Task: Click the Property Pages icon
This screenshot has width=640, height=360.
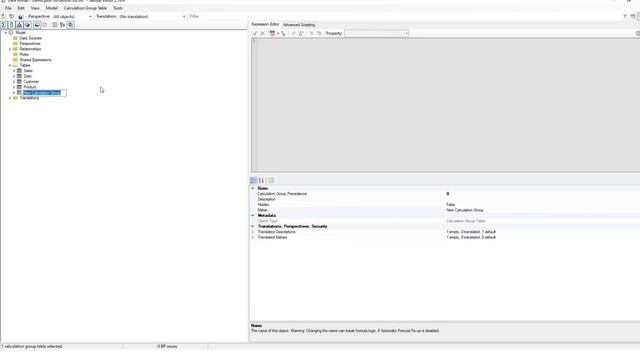Action: [x=271, y=180]
